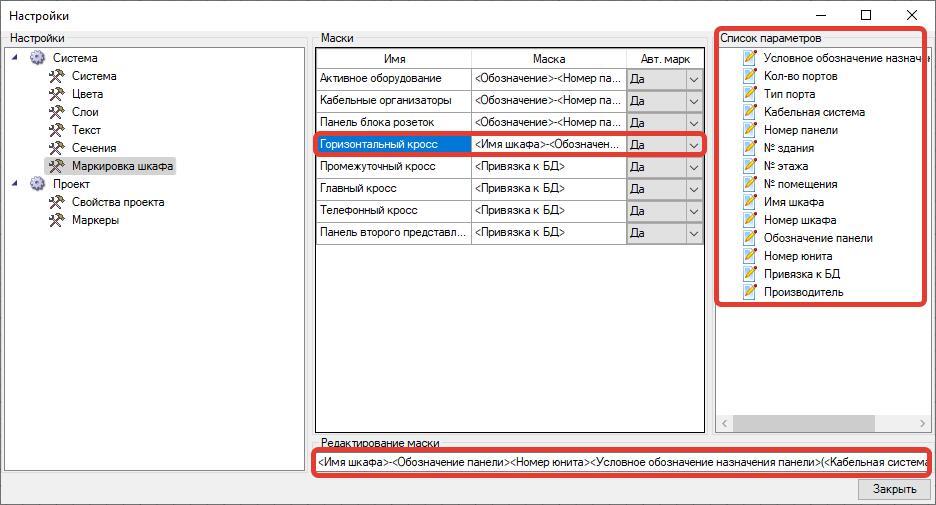Collapse the Система root tree node
The width and height of the screenshot is (936, 505).
15,58
